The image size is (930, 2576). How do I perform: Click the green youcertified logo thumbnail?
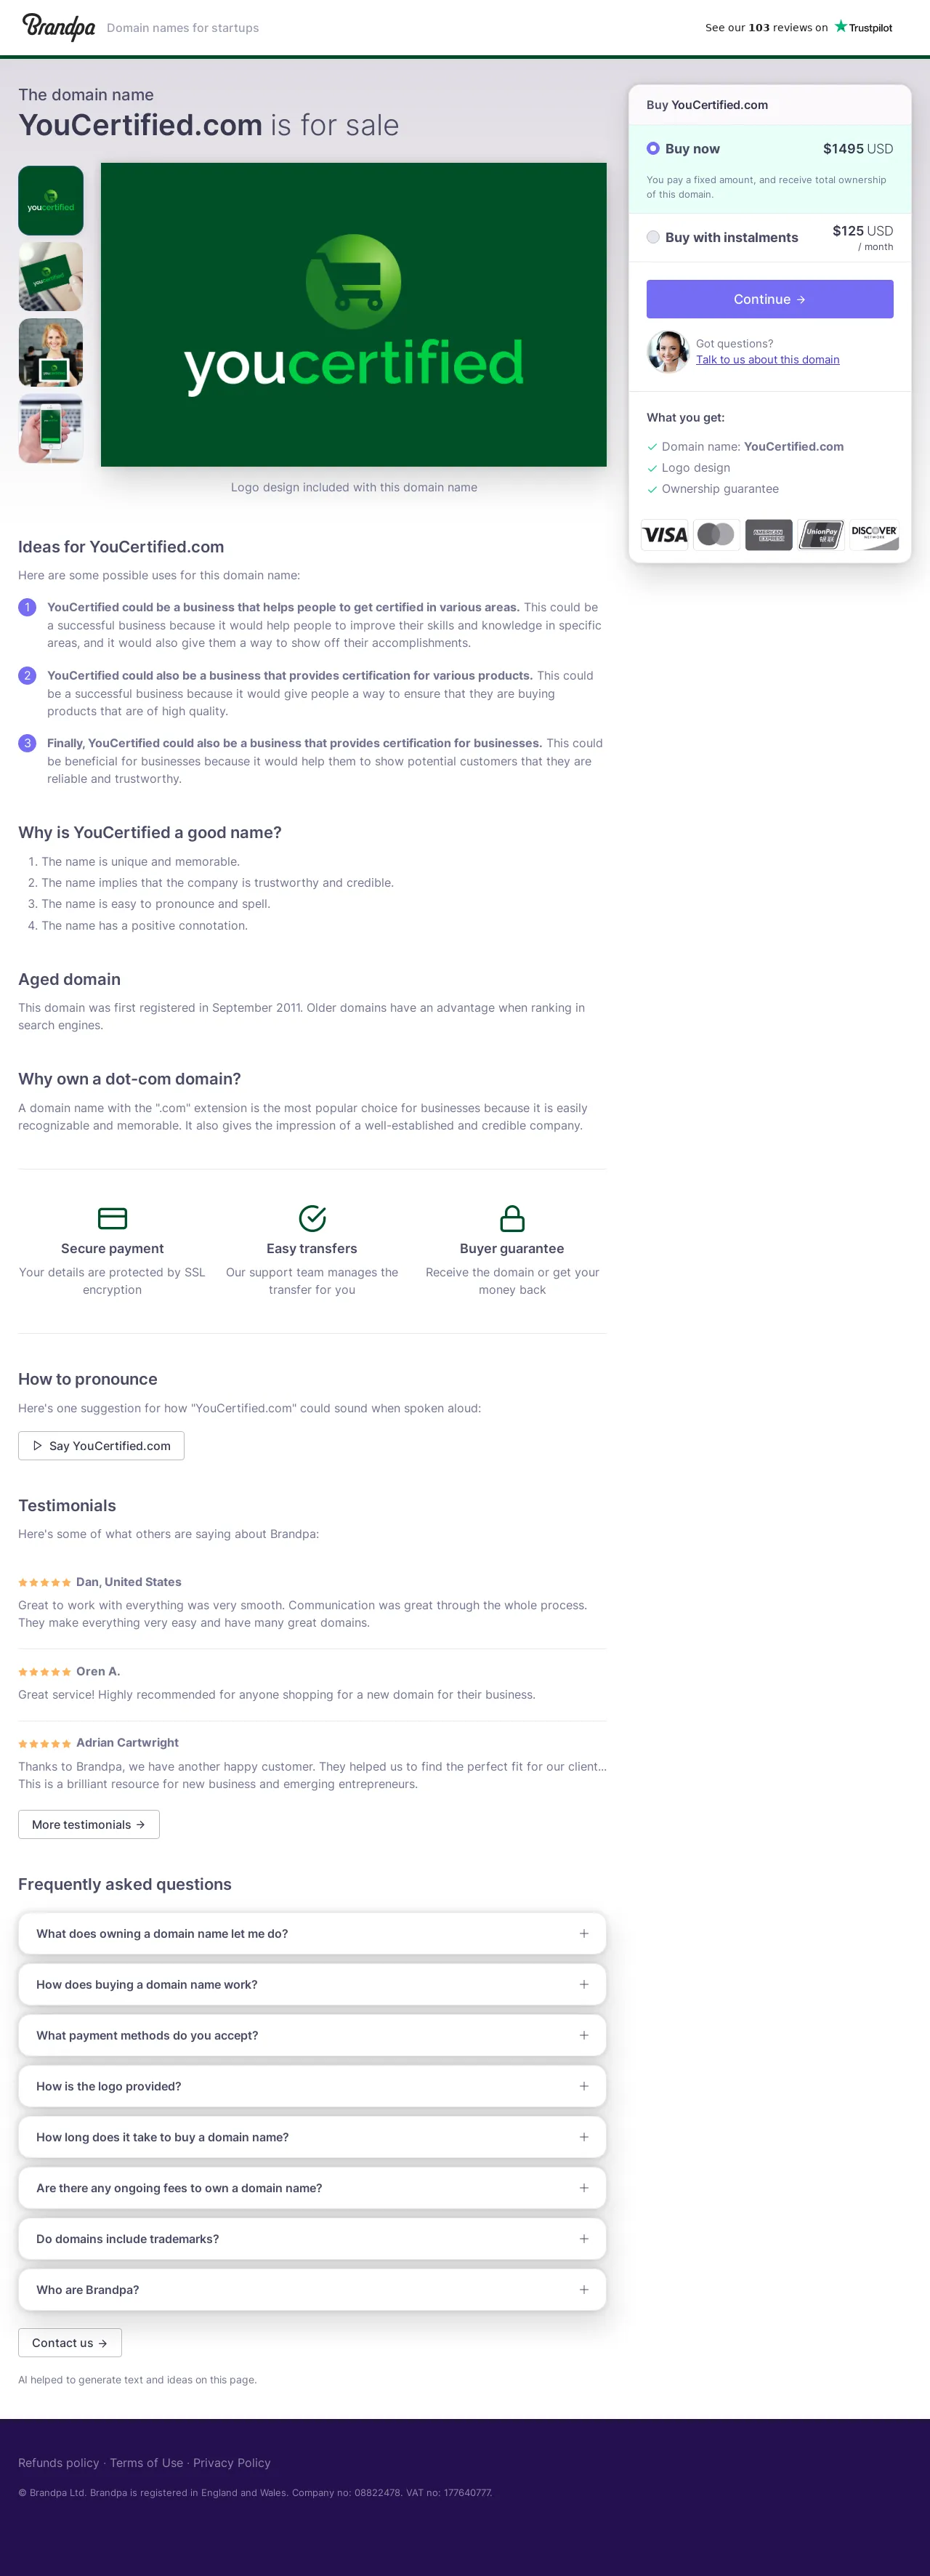click(51, 201)
